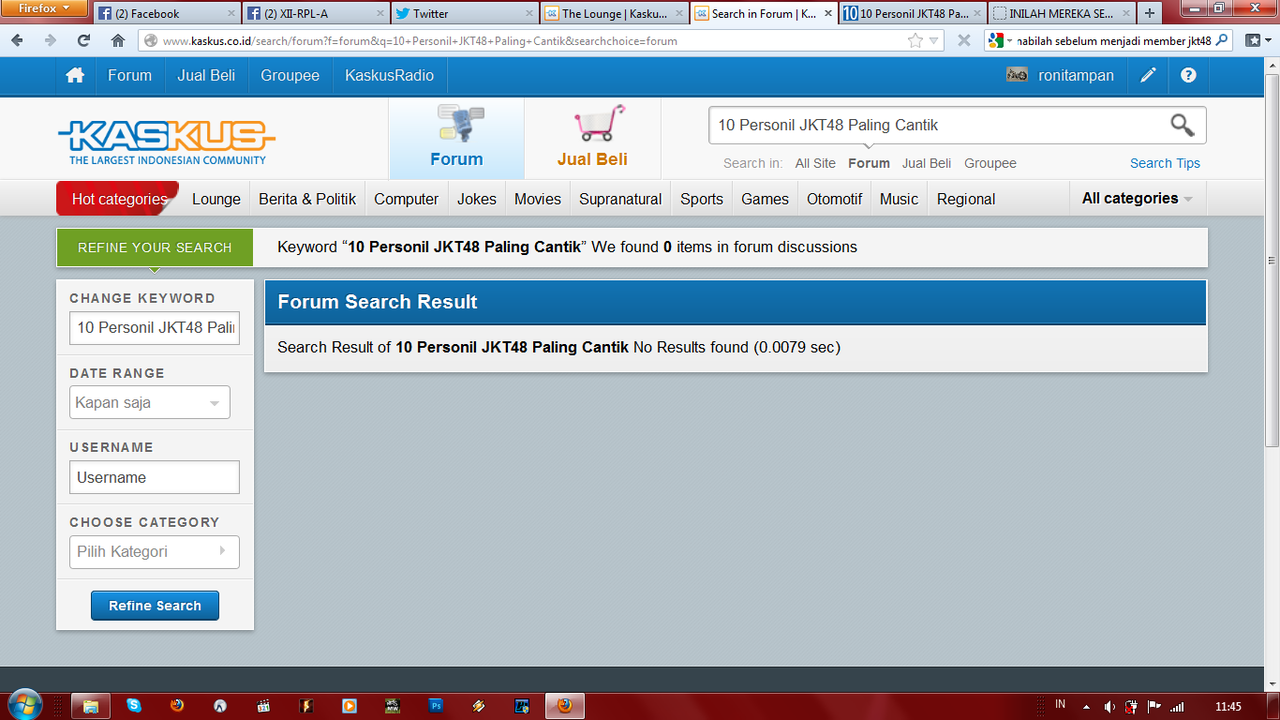
Task: Switch to the XII-RPL-A tab
Action: coord(313,13)
